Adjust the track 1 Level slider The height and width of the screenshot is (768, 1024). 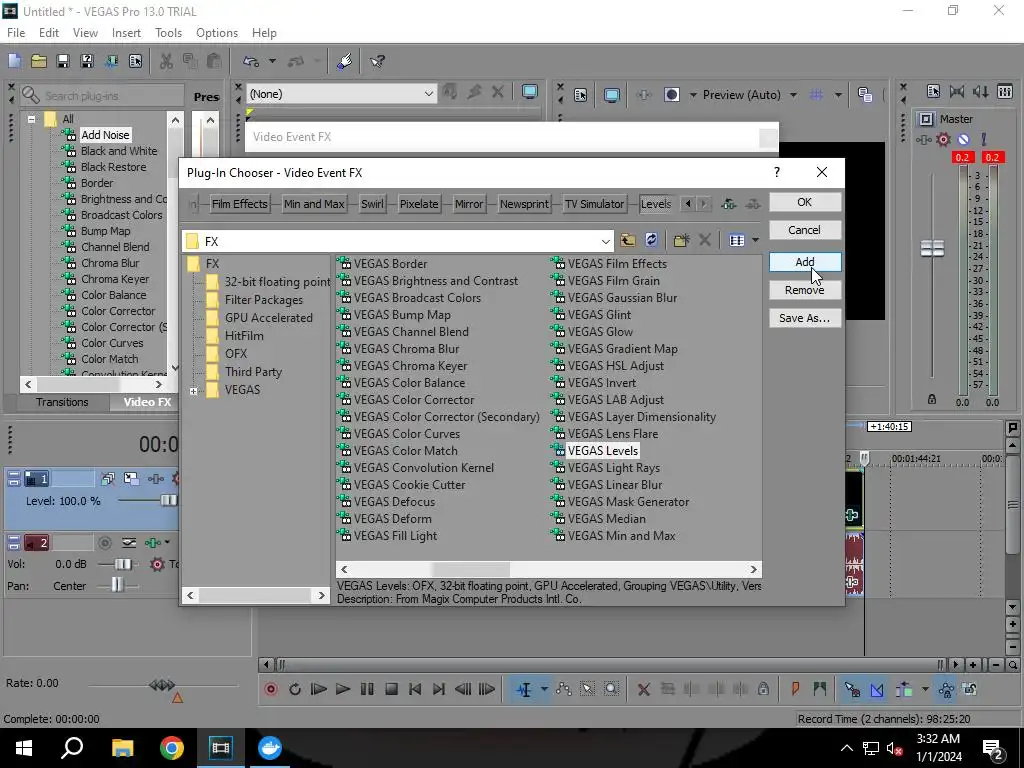point(168,500)
